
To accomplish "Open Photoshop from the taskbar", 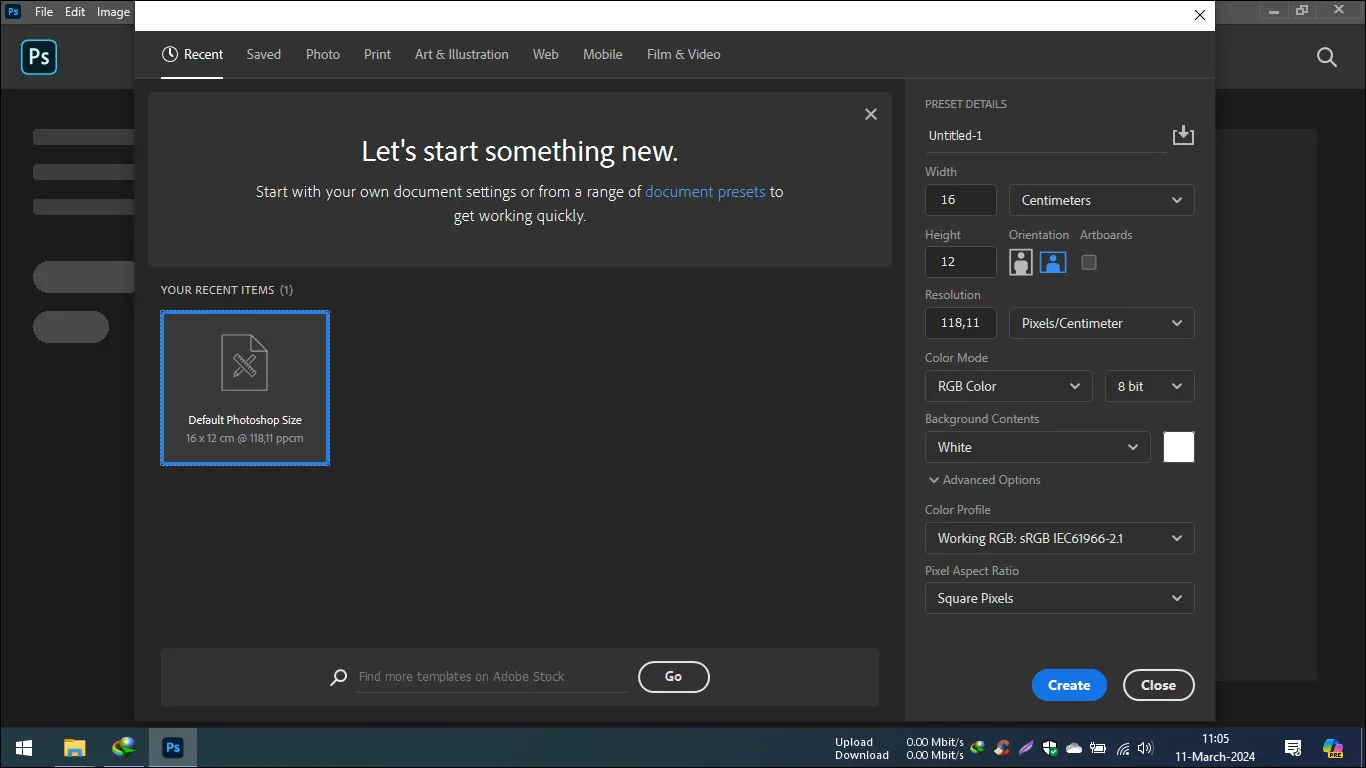I will (x=172, y=747).
